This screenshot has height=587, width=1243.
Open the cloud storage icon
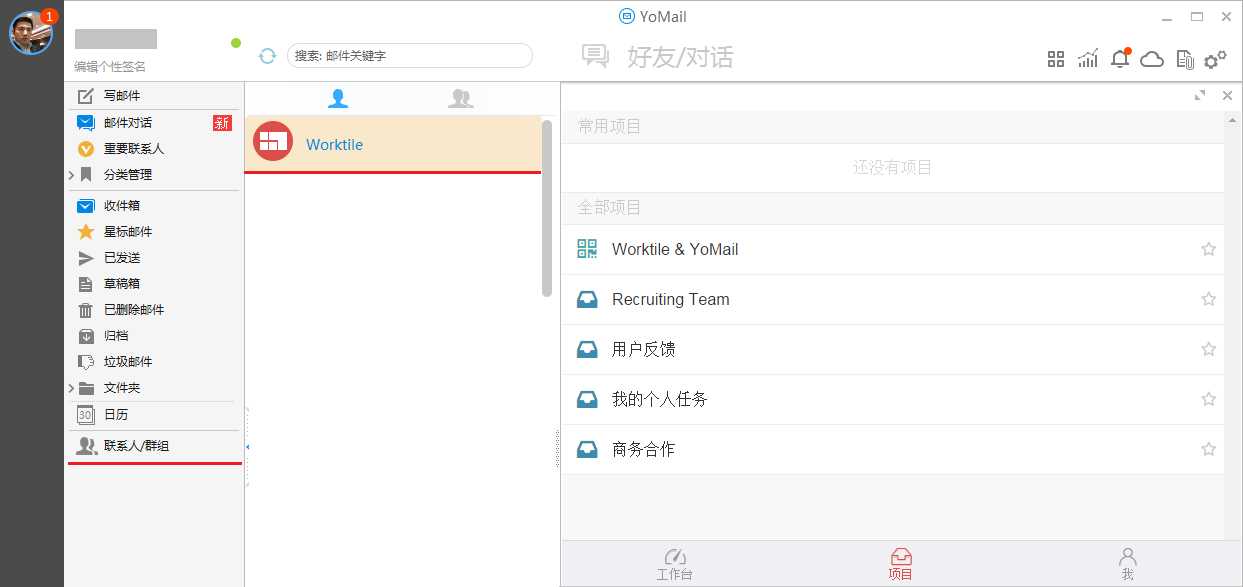pos(1152,59)
